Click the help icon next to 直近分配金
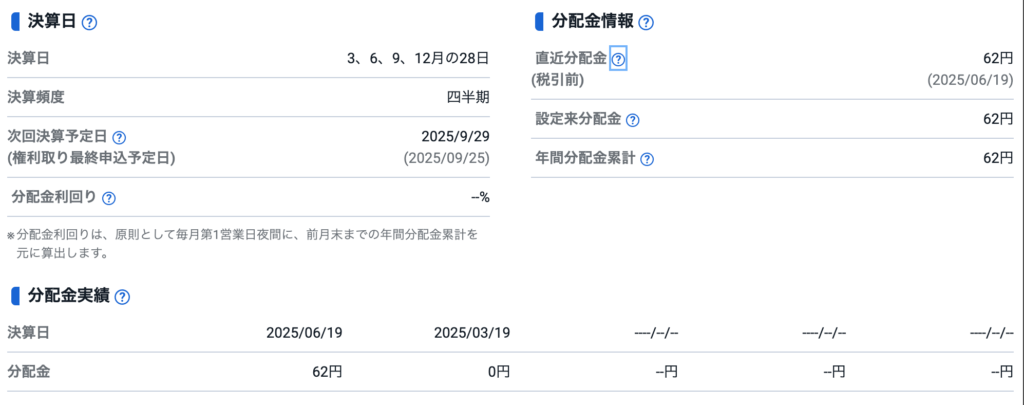Image resolution: width=1024 pixels, height=405 pixels. [618, 60]
